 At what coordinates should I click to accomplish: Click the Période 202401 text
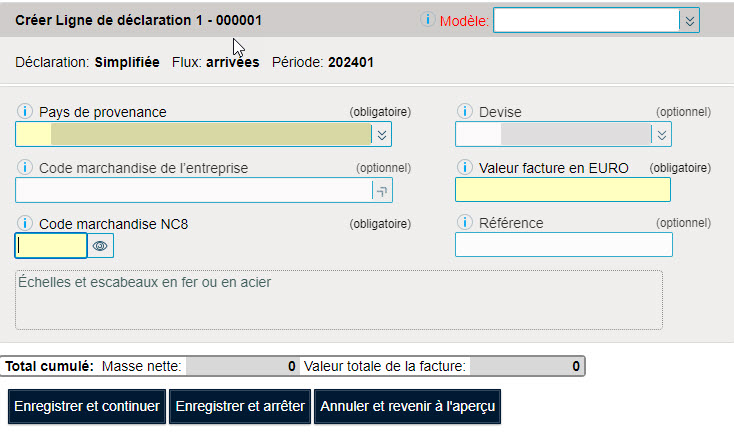tap(323, 62)
